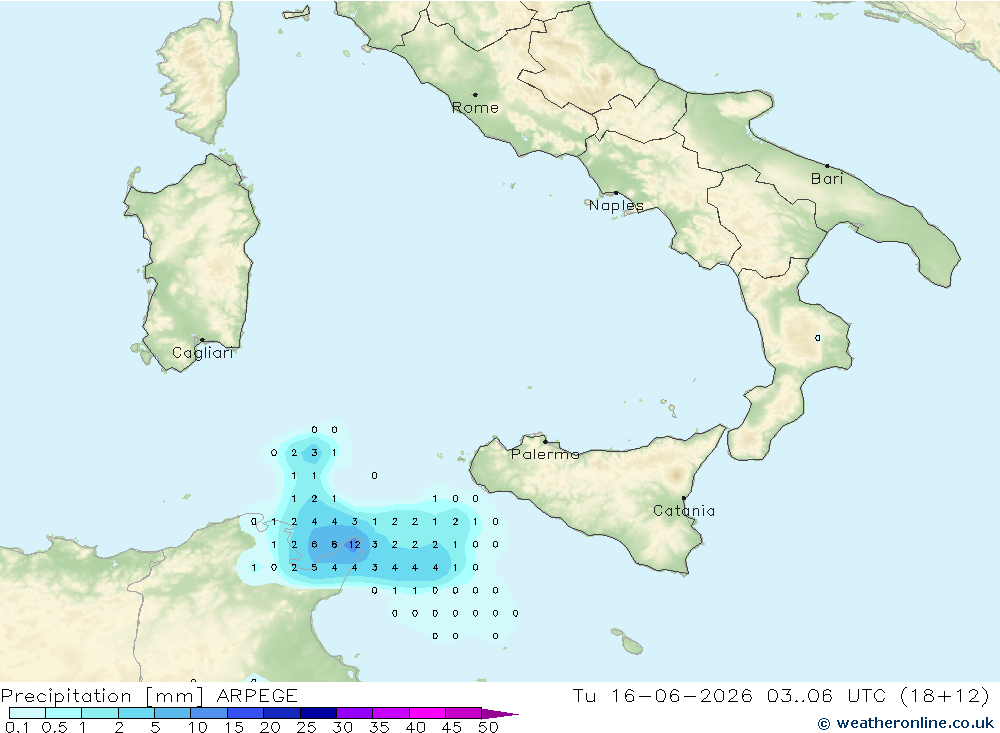Select the 10–15 mm legend swatch
The image size is (1000, 733).
(x=209, y=713)
